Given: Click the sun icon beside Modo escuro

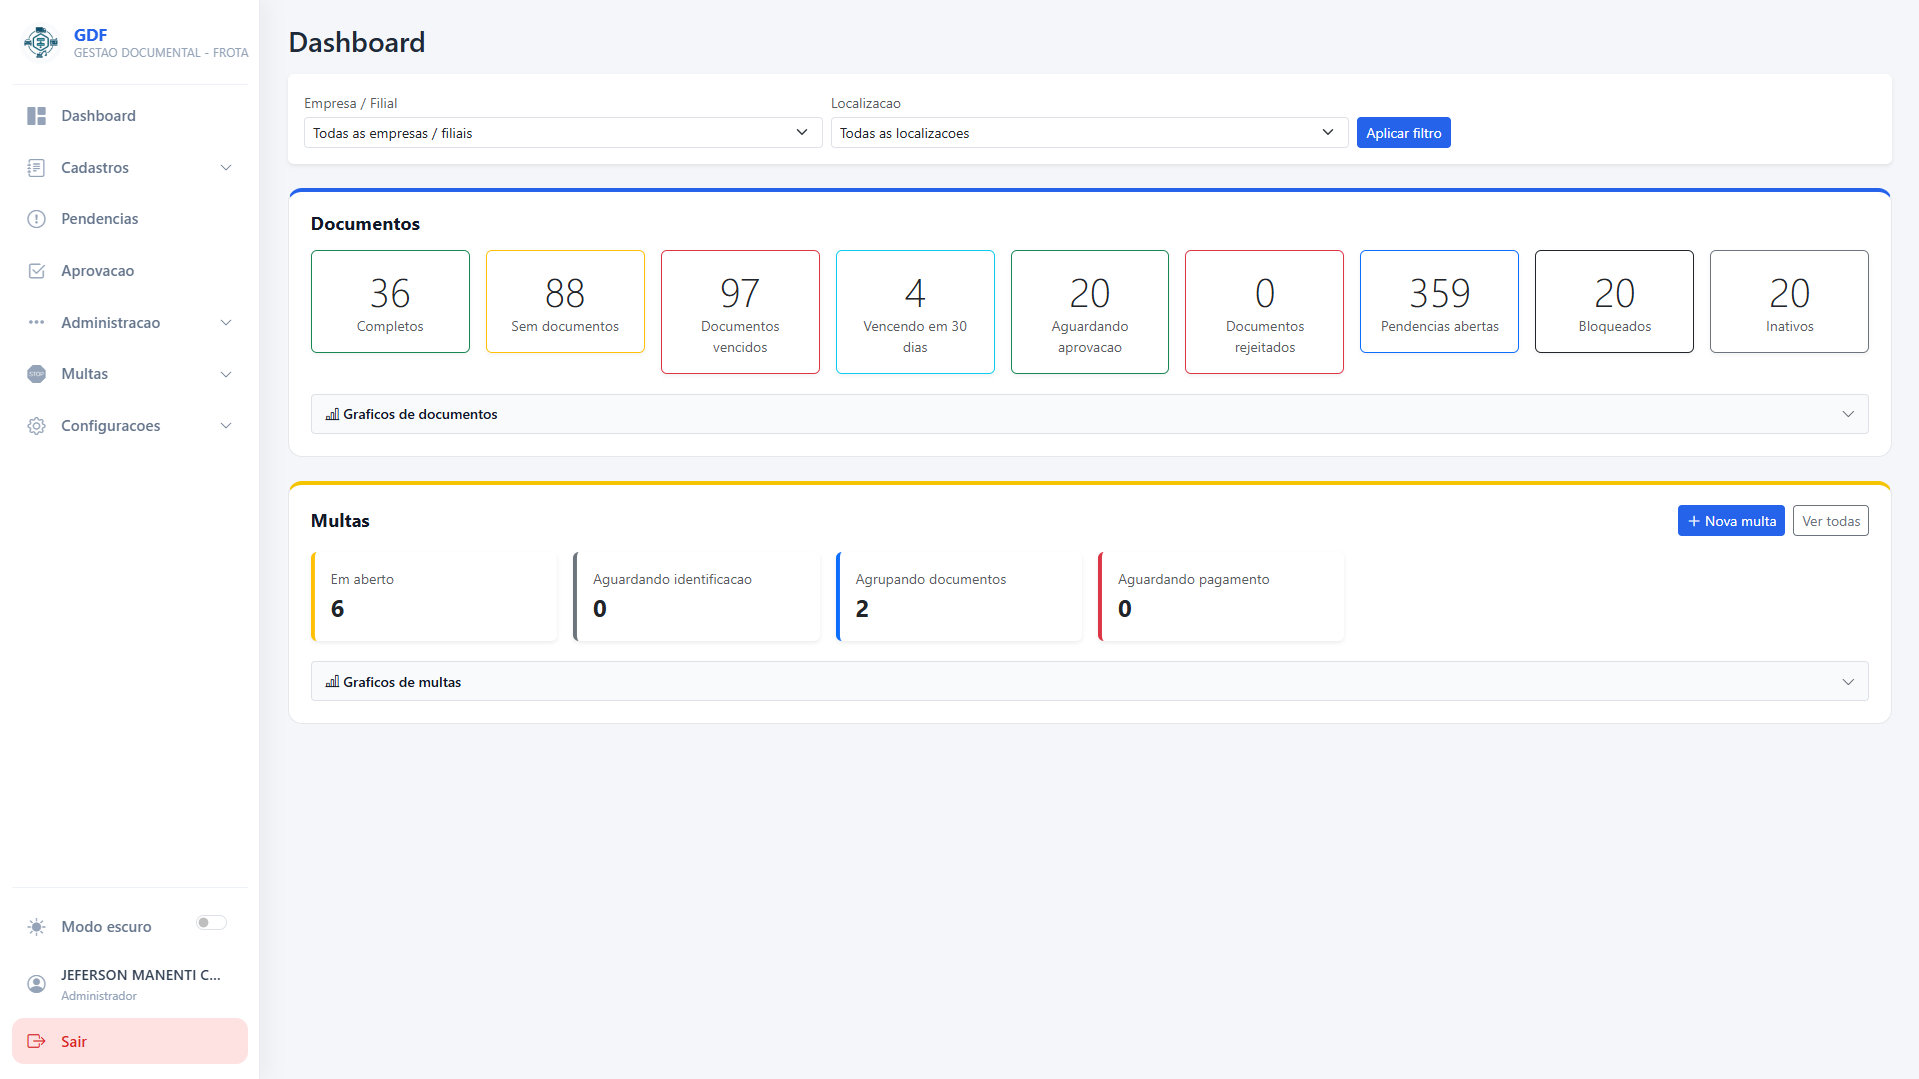Looking at the screenshot, I should 37,927.
